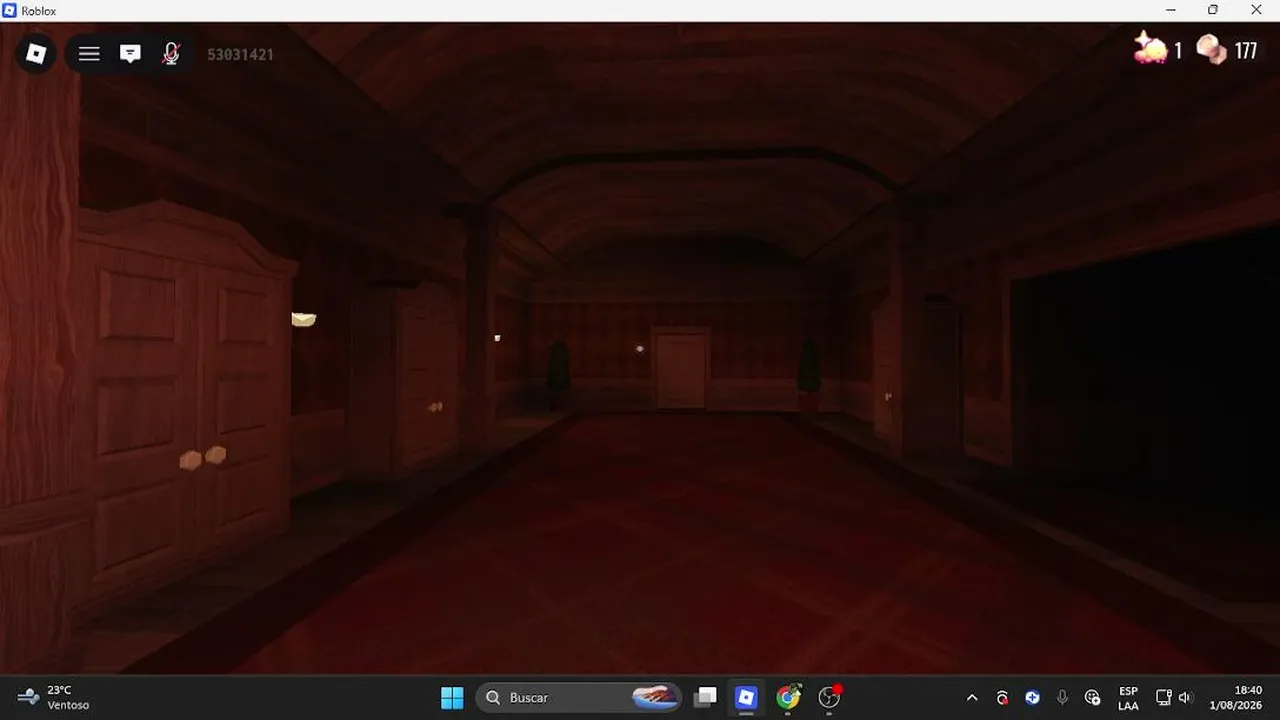
Task: Click the volume speaker icon in tray
Action: (1186, 697)
